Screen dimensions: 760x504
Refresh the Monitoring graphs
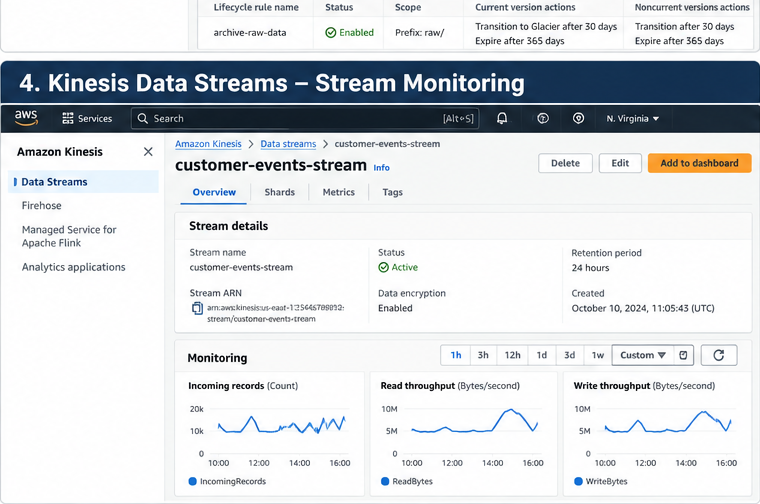pos(719,355)
